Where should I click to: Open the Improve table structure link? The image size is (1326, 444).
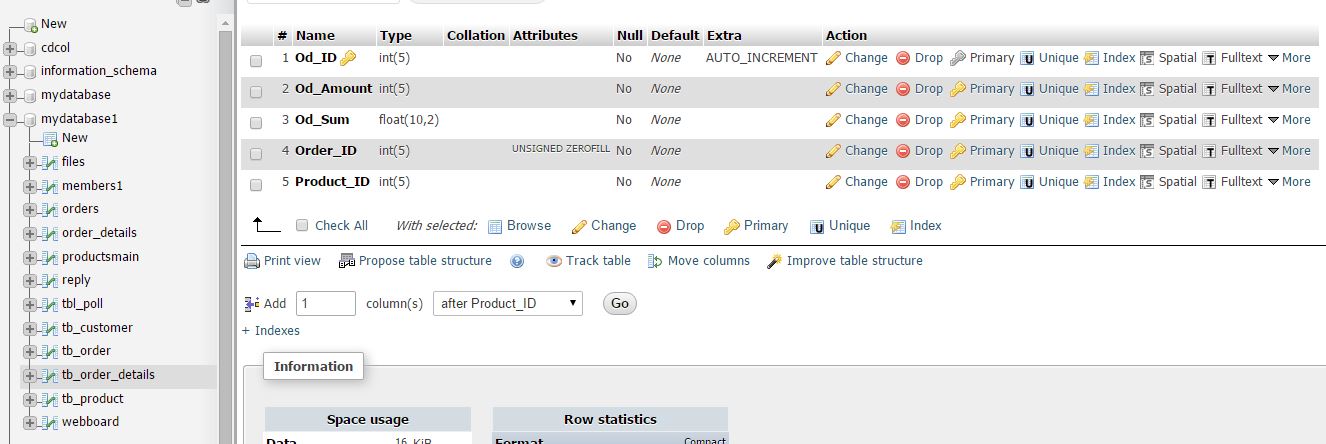tap(854, 261)
